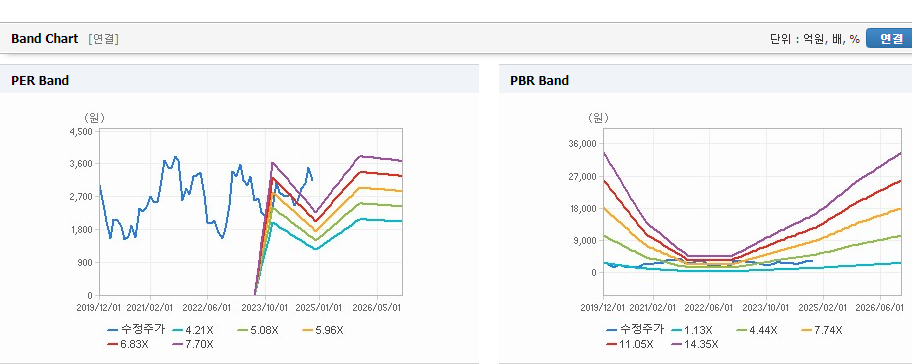This screenshot has height=364, width=912.
Task: Click the 2022/06/01 x-axis label in PBR chart
Action: point(710,307)
